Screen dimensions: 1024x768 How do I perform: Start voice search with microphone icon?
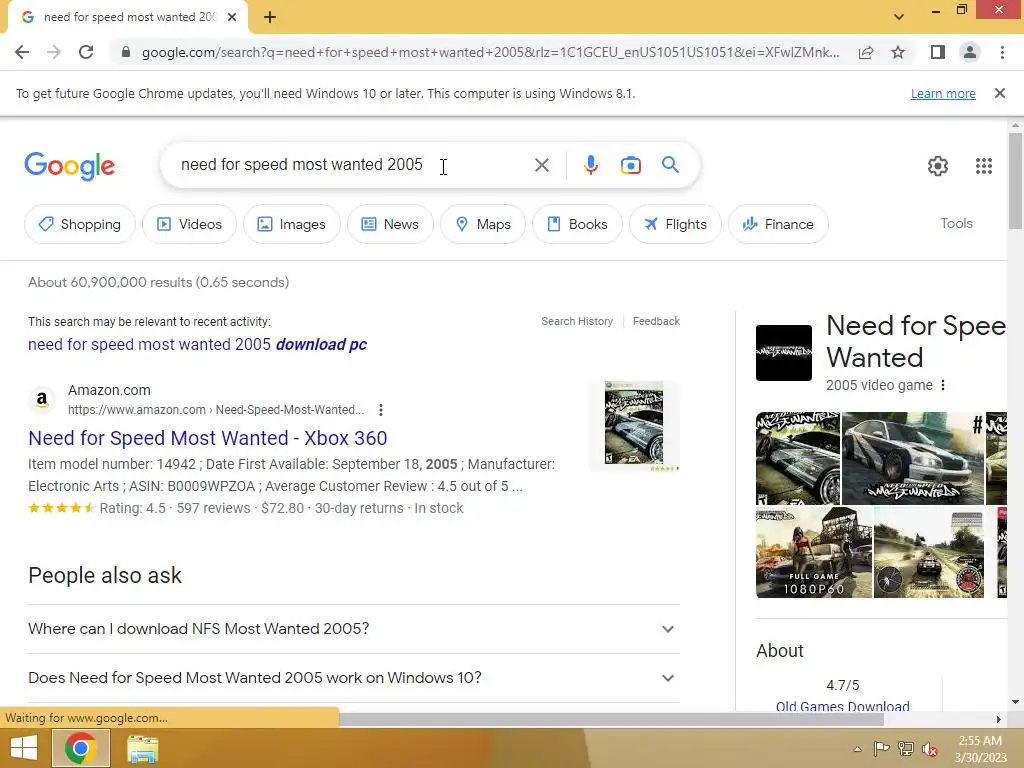click(590, 165)
